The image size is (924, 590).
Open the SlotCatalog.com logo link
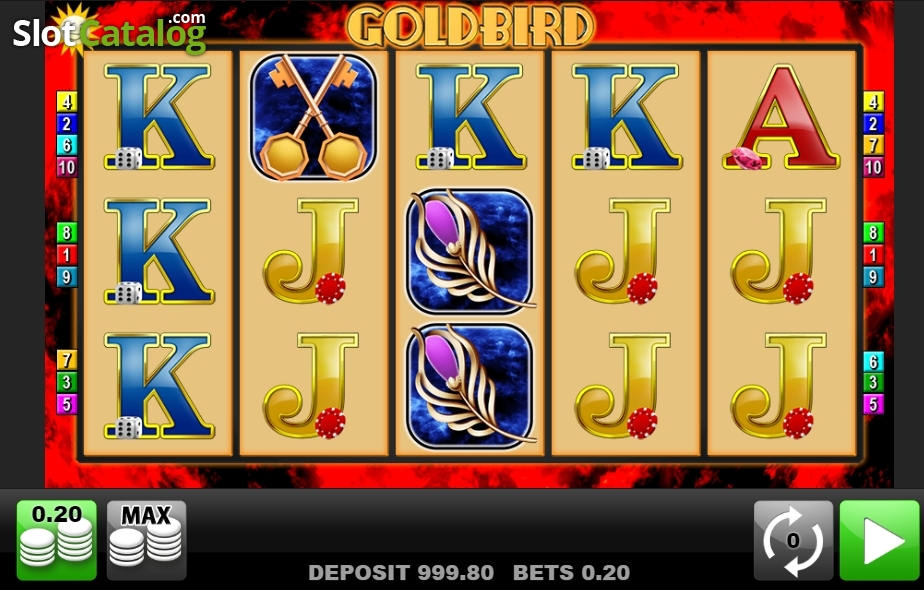click(x=110, y=31)
